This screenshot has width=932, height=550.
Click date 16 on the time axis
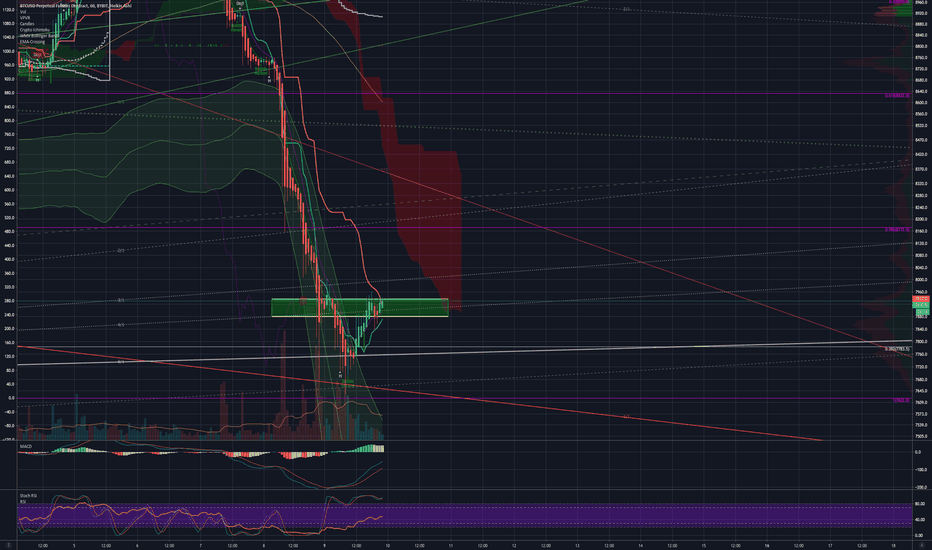click(767, 545)
